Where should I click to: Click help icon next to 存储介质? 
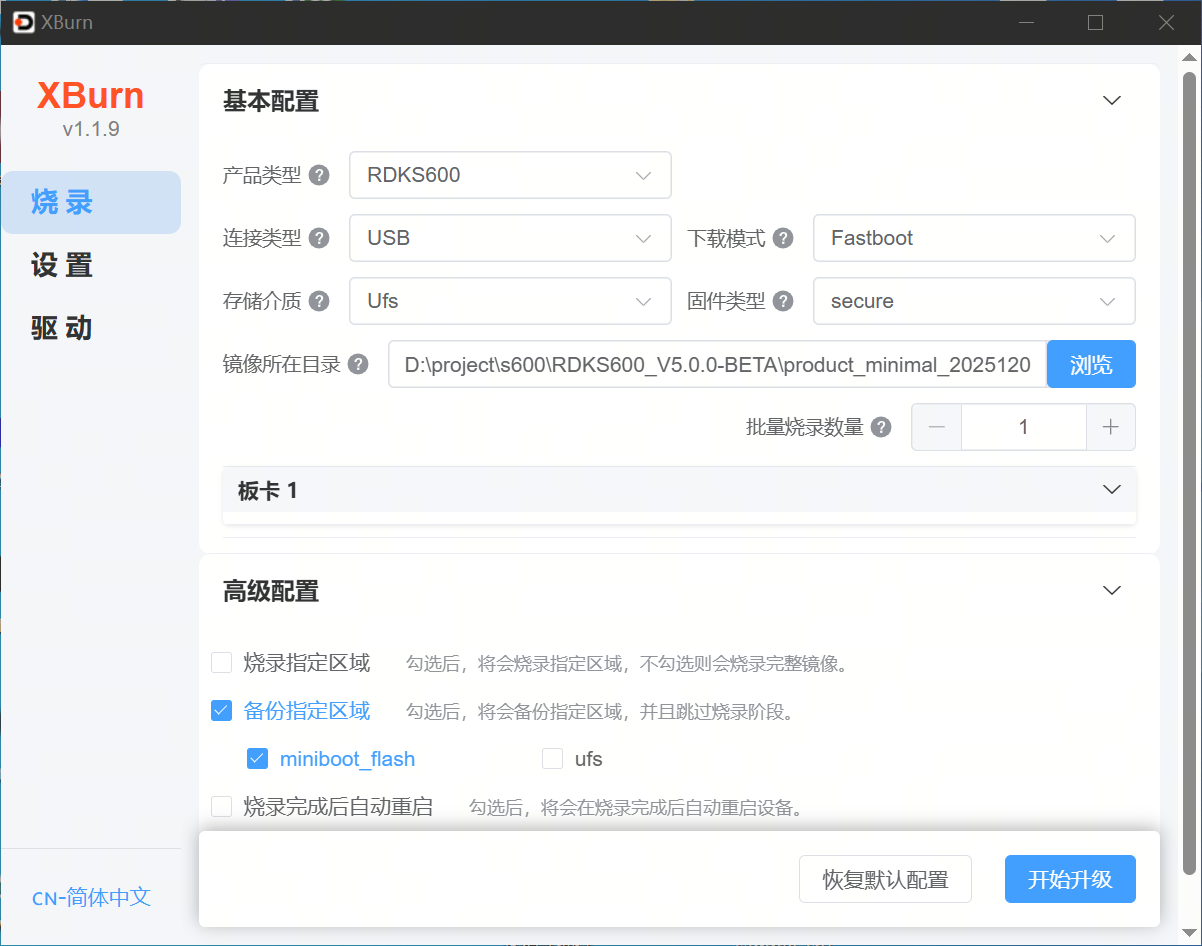[319, 301]
